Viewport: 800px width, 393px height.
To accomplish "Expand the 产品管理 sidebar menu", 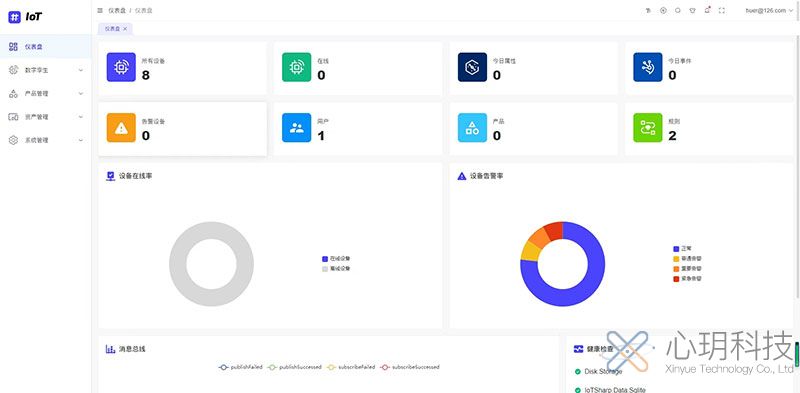I will click(x=45, y=93).
